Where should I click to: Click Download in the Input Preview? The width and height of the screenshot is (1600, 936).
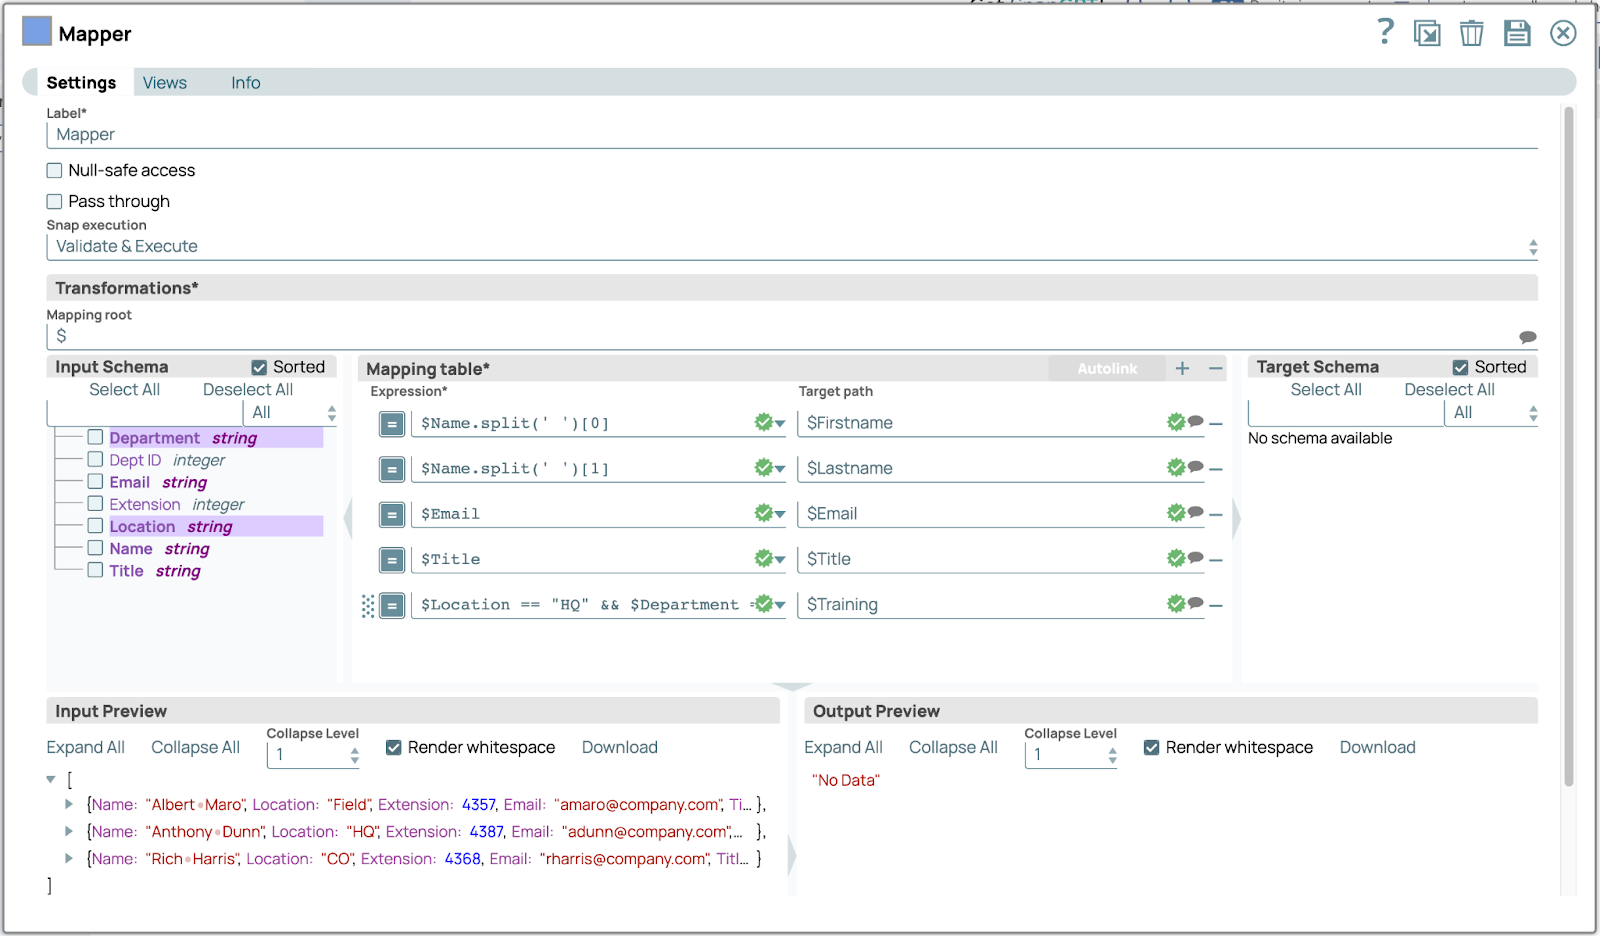click(619, 747)
